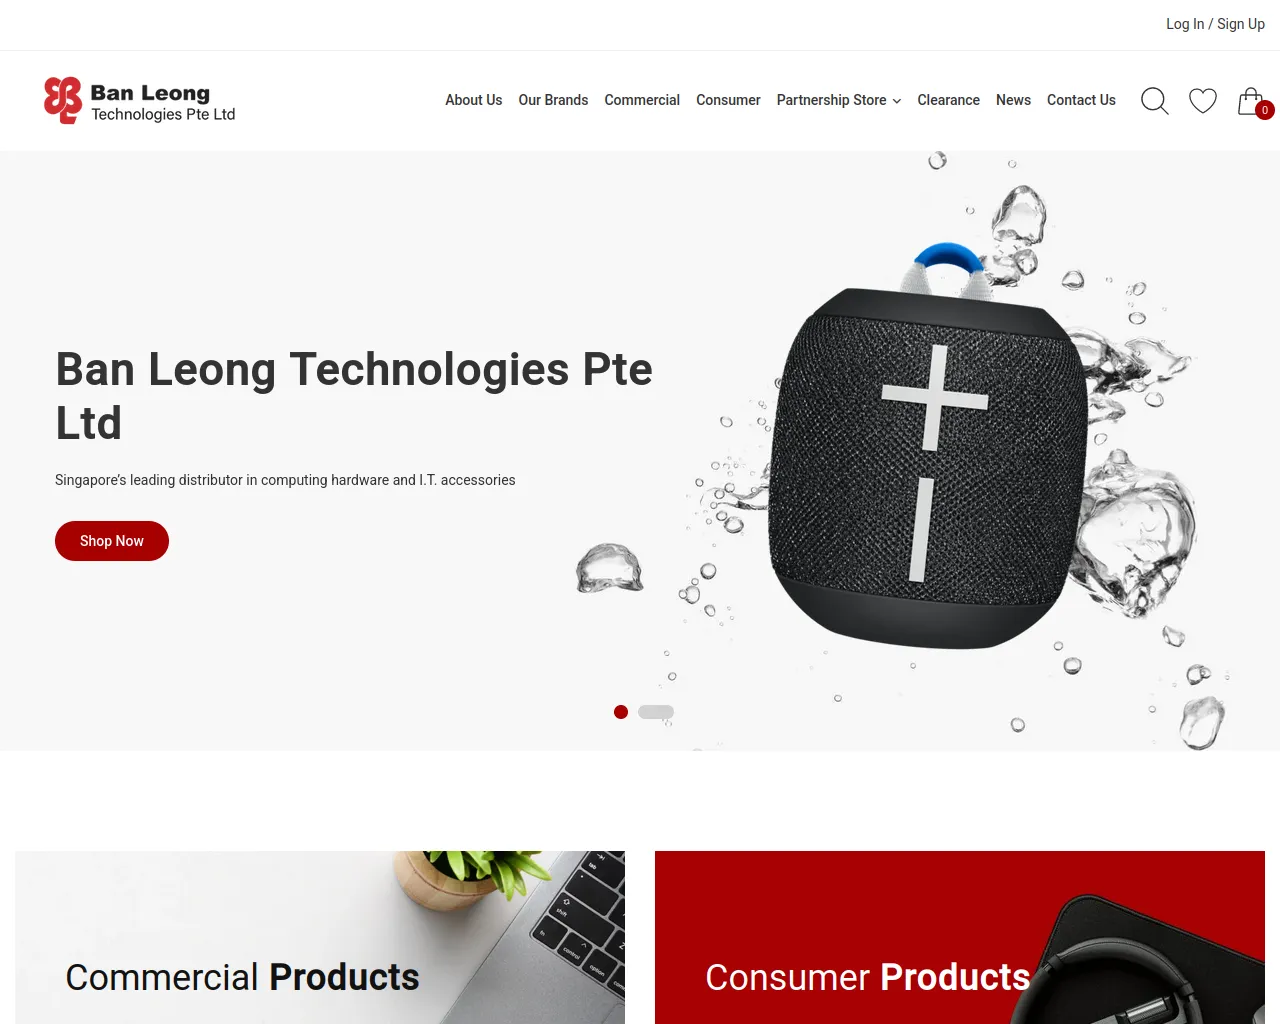Open the shopping bag cart icon
This screenshot has width=1280, height=1024.
(1250, 101)
